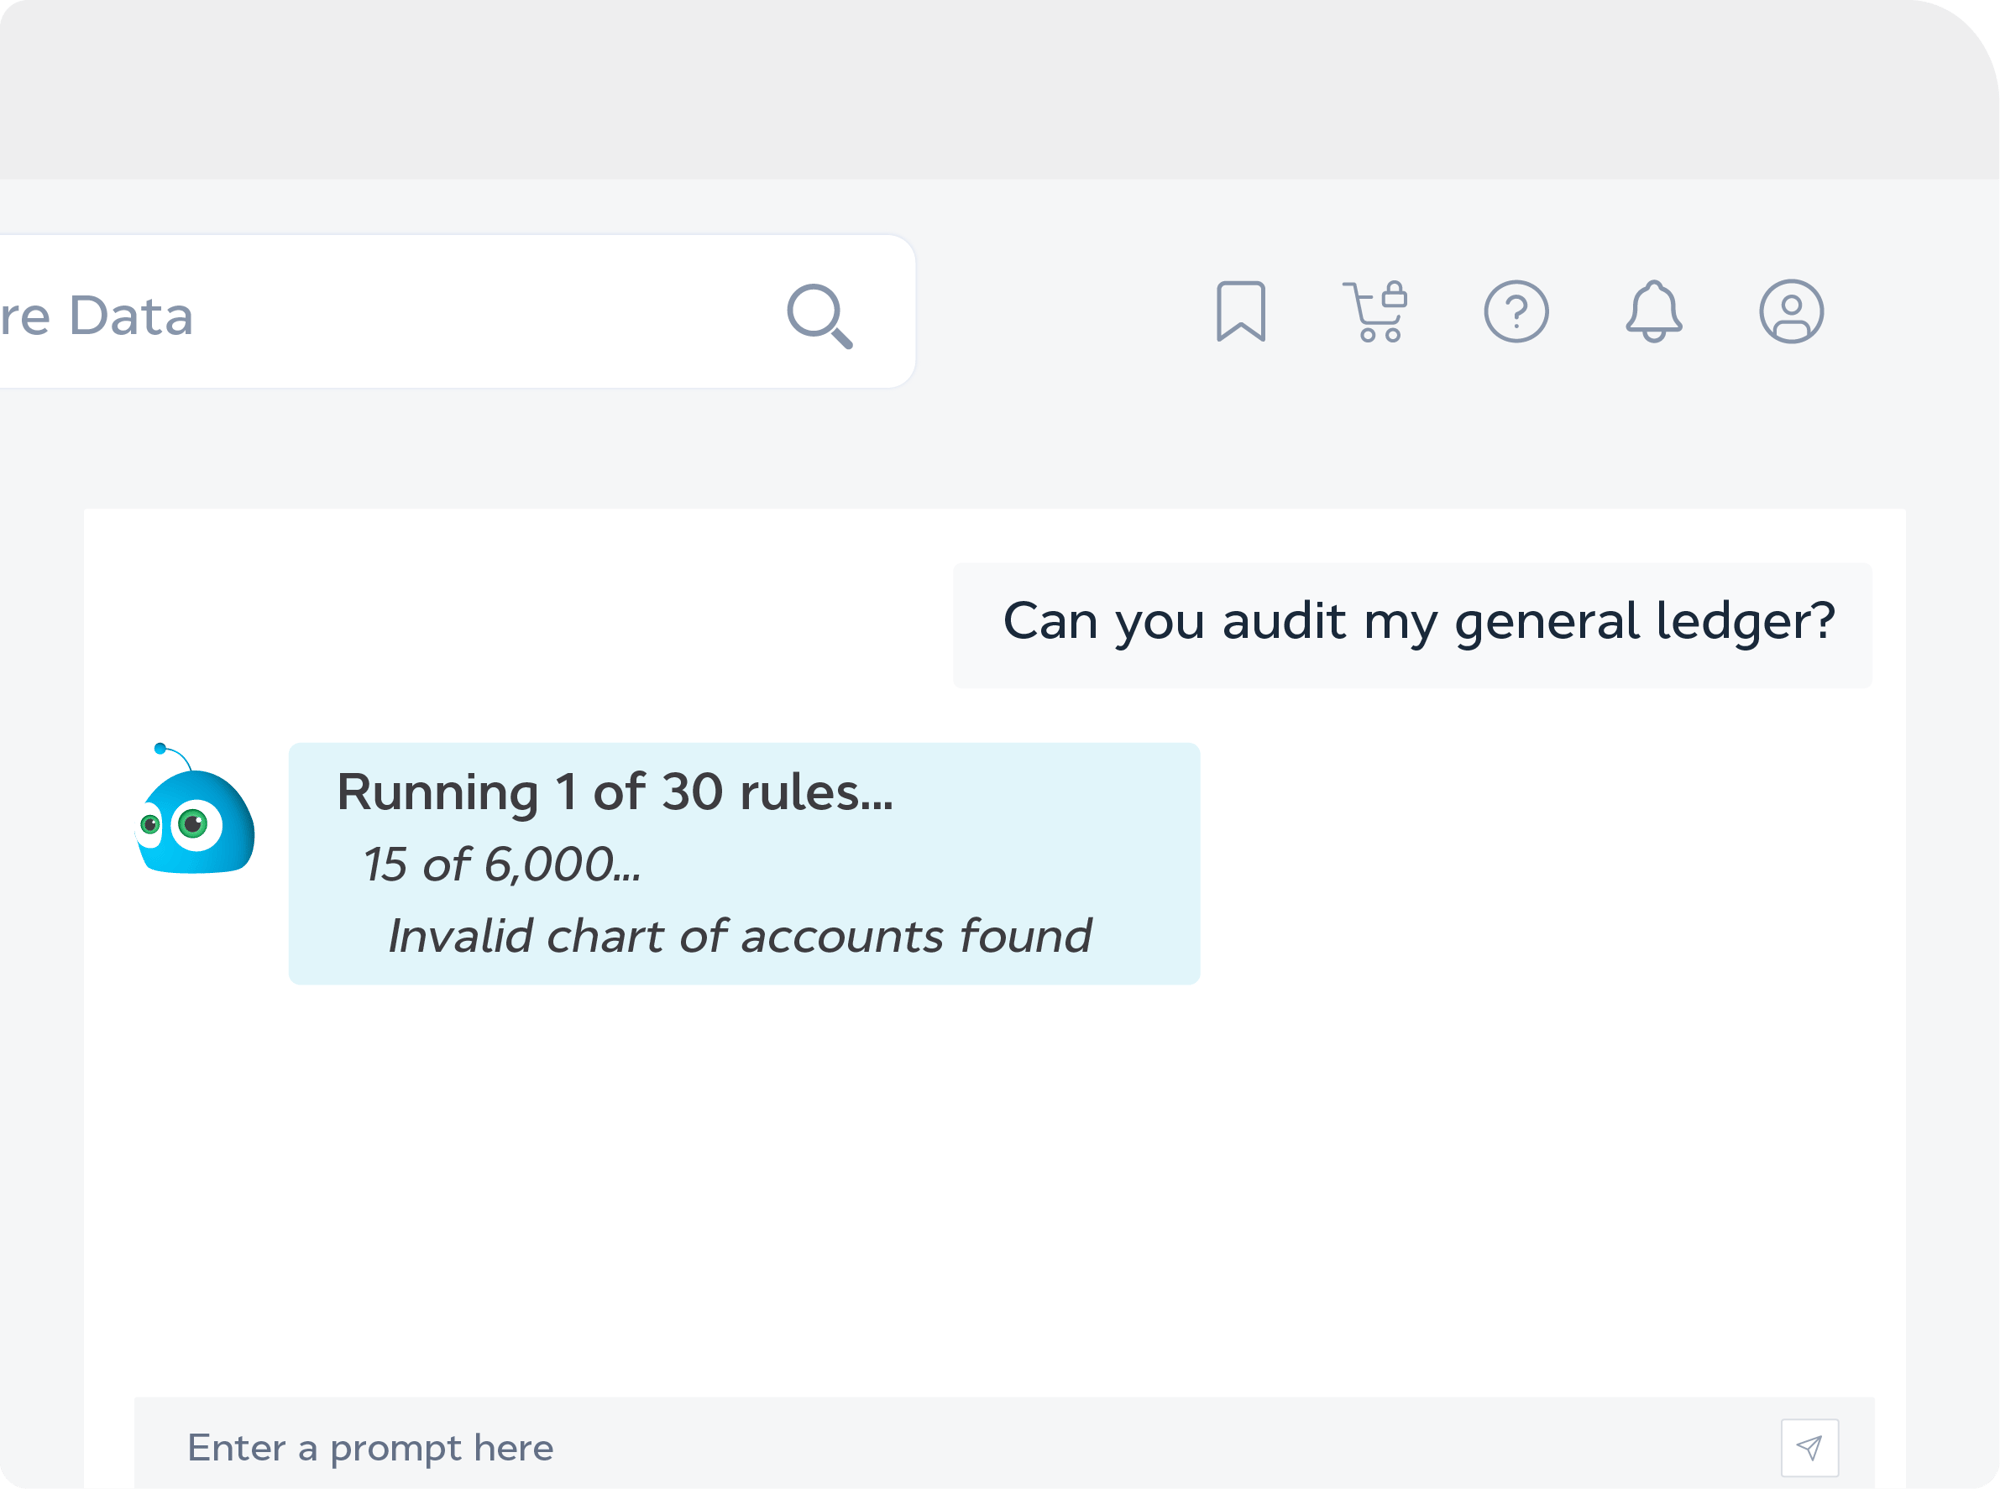Click the '15 of 6,000...' progress line
The height and width of the screenshot is (1489, 2000).
coord(501,865)
